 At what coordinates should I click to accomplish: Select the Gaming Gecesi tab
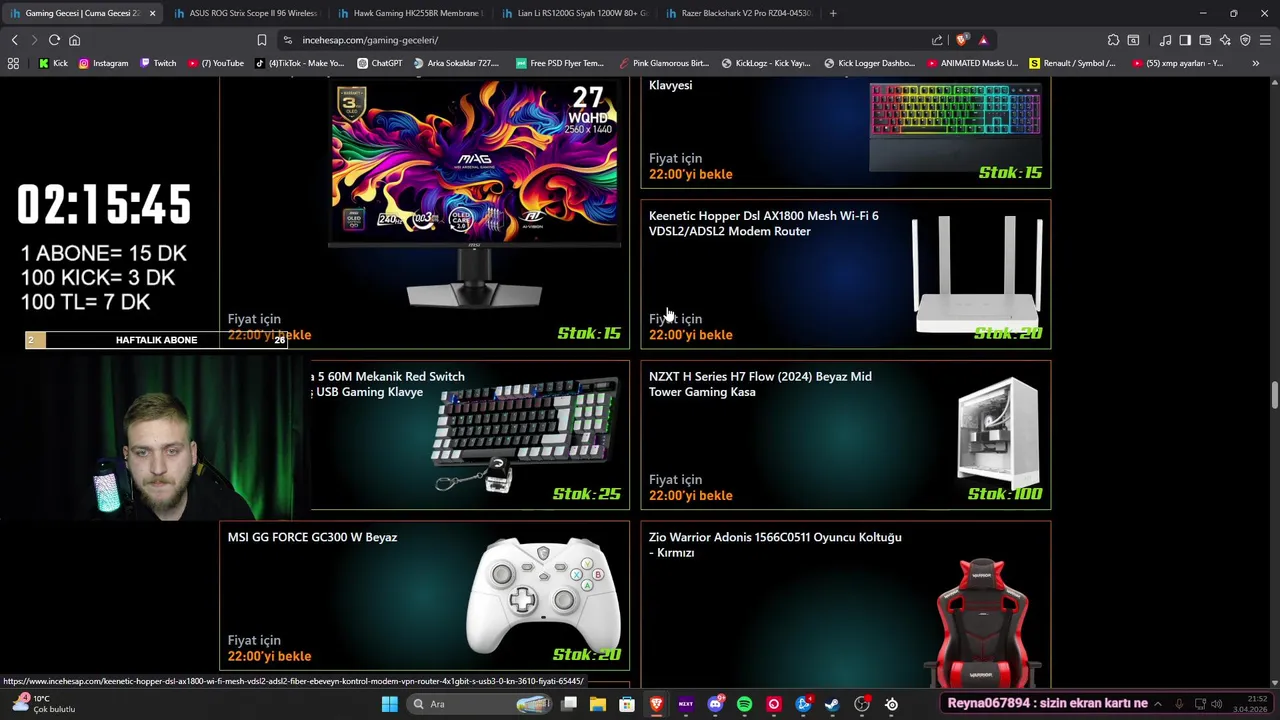click(80, 13)
